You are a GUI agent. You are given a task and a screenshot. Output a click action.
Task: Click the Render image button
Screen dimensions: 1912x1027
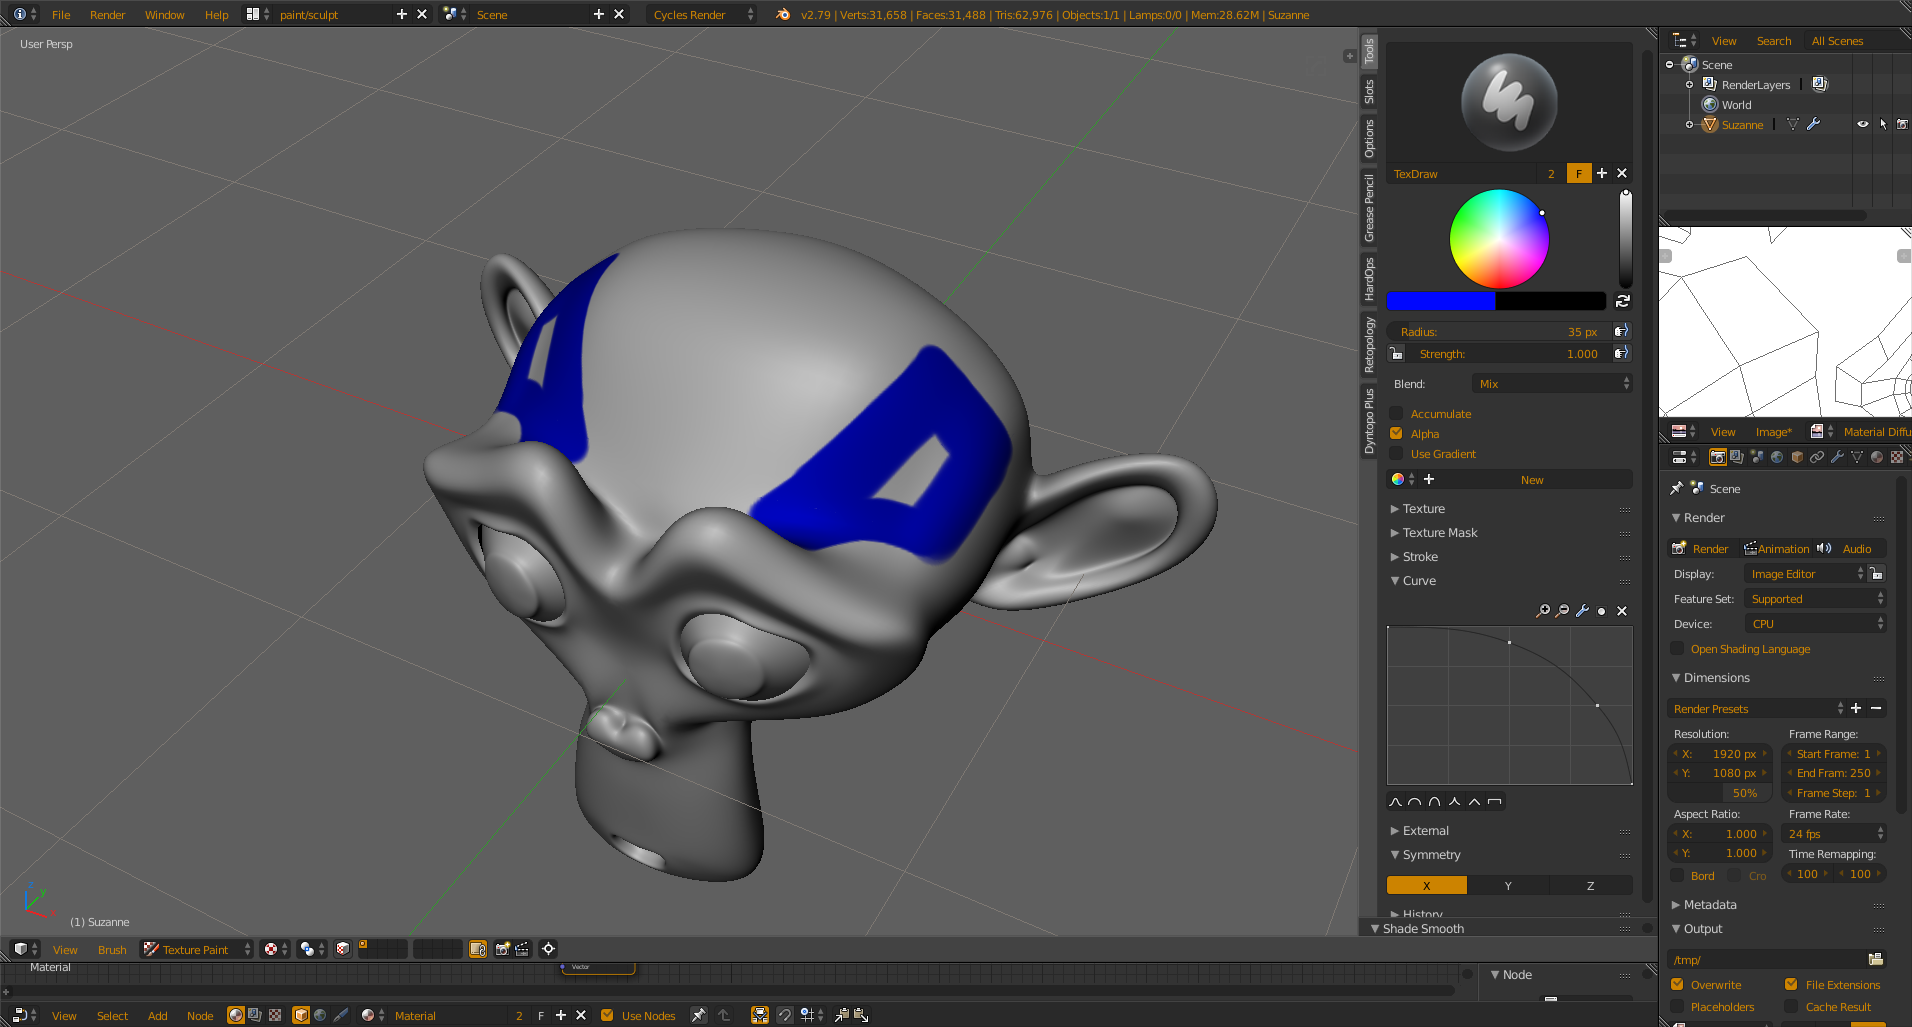[1701, 549]
